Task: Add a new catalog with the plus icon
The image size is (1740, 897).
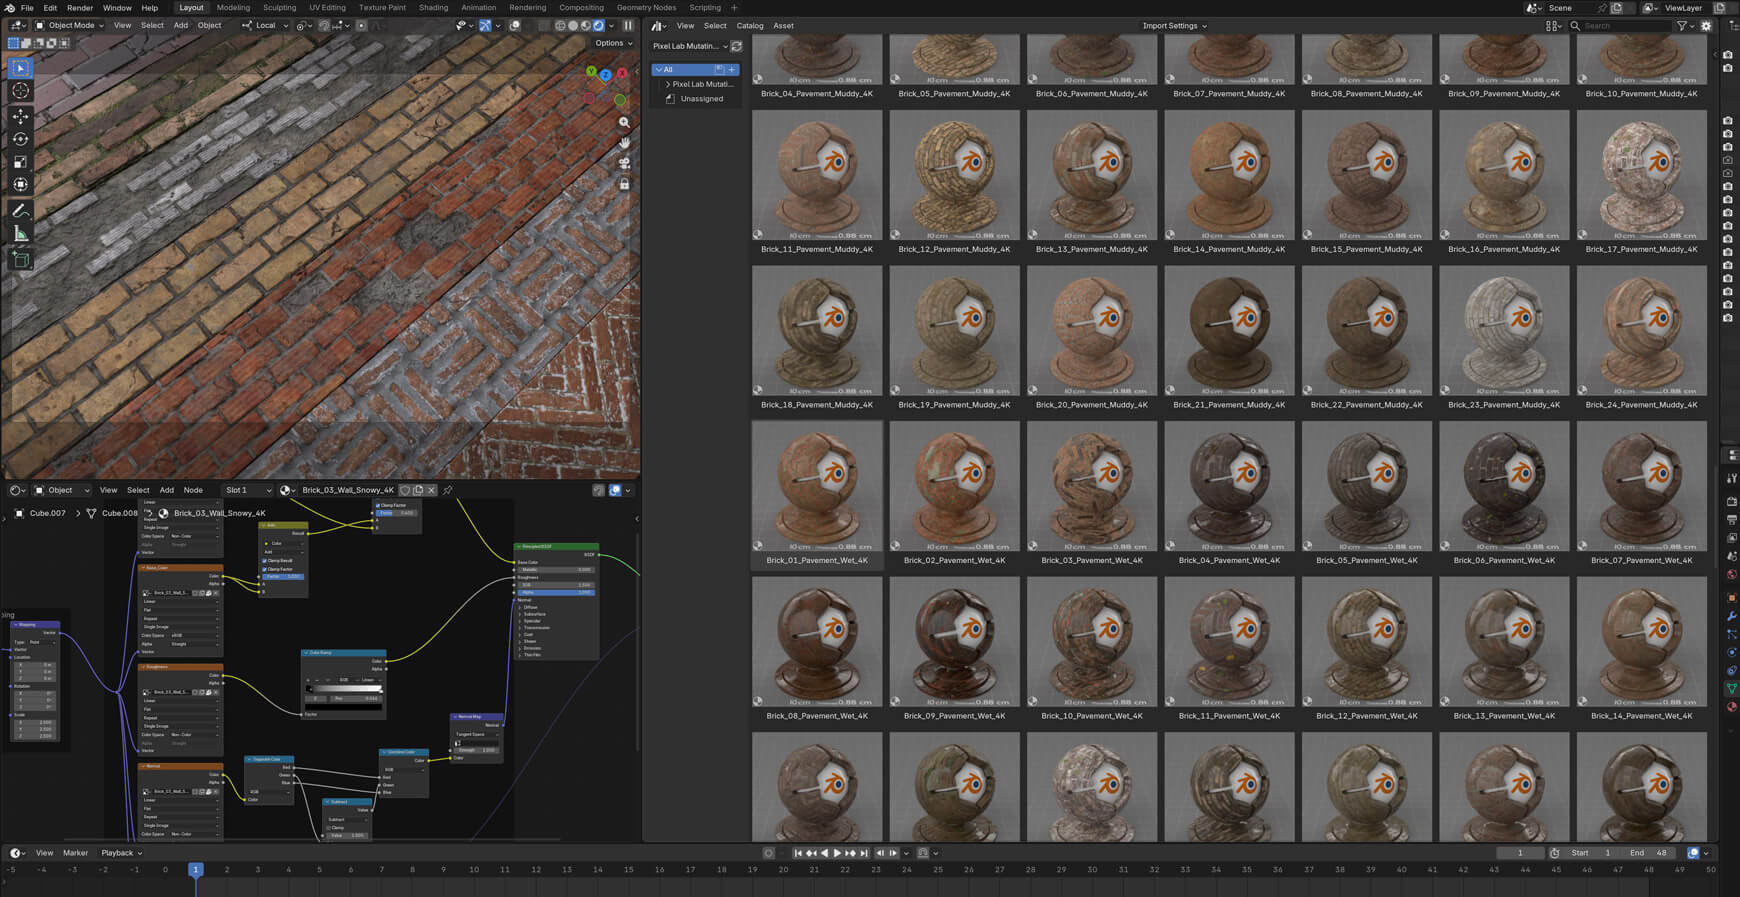Action: [x=732, y=70]
